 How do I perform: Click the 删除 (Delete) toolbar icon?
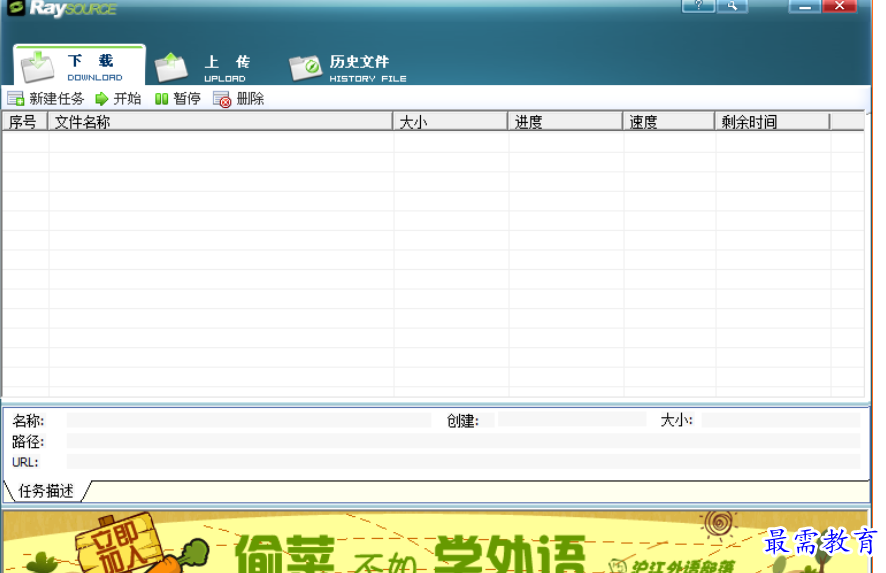pyautogui.click(x=222, y=99)
